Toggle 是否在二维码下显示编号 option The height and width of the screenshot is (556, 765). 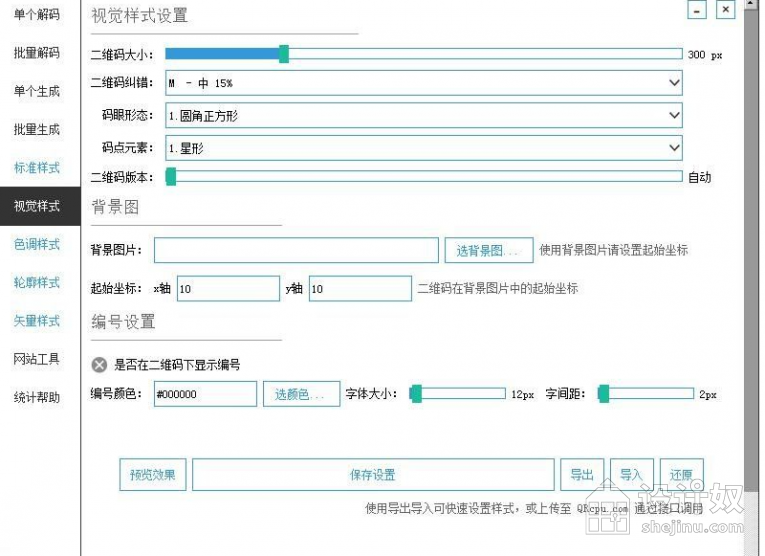pyautogui.click(x=99, y=365)
